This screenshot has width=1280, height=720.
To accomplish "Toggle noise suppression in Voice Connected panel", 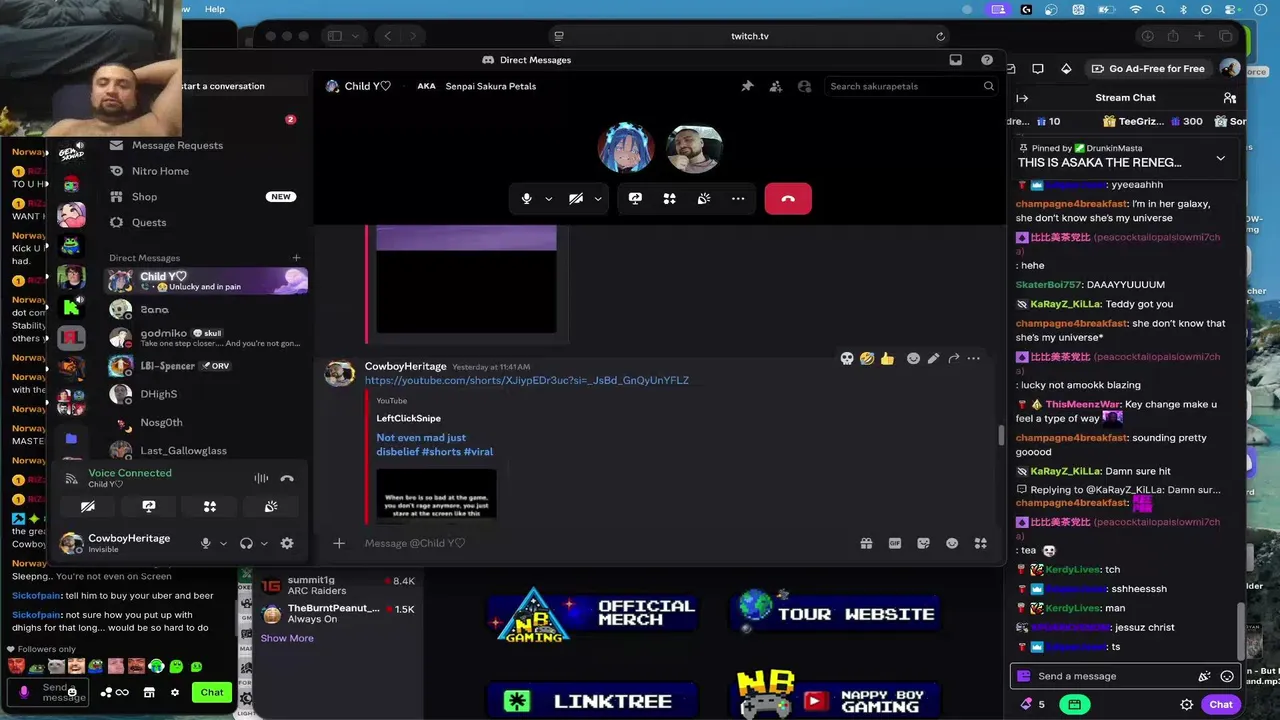I will 261,478.
